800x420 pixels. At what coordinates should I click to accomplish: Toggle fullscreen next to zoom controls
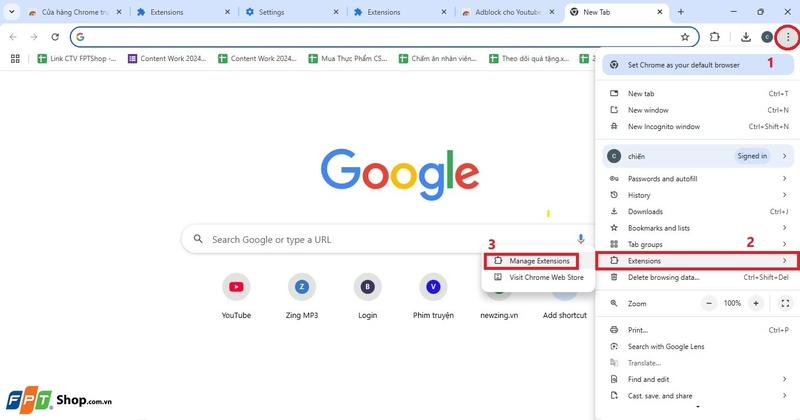tap(785, 303)
